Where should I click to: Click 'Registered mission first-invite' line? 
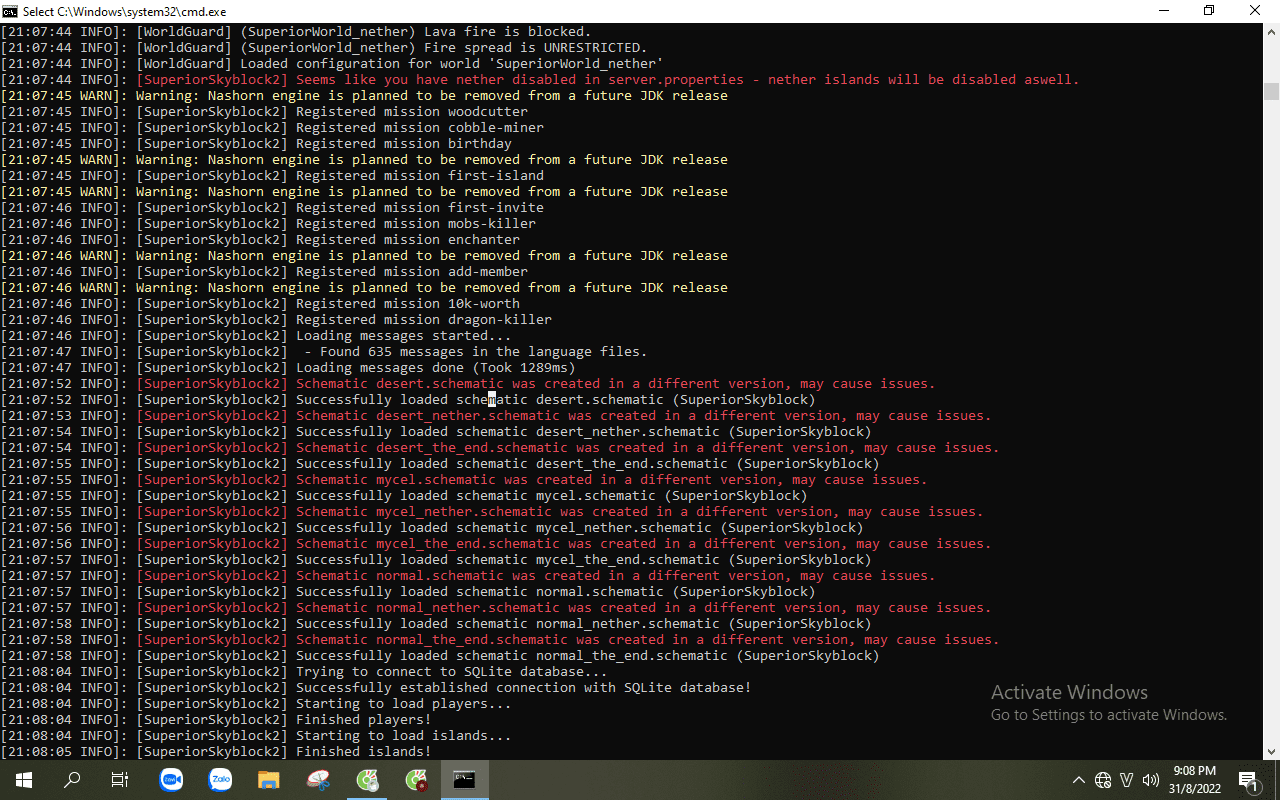click(x=272, y=208)
